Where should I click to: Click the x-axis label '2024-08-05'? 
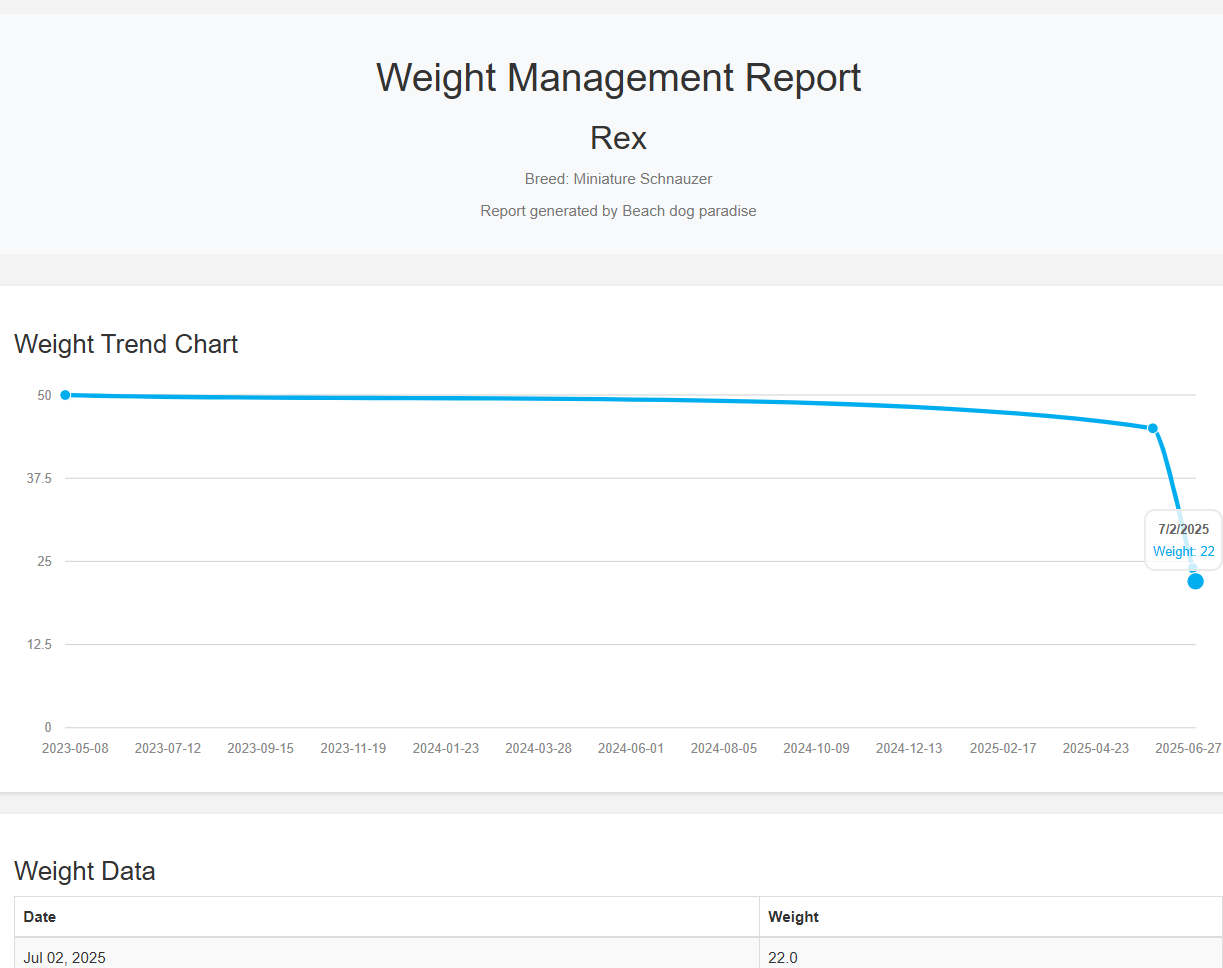tap(724, 748)
